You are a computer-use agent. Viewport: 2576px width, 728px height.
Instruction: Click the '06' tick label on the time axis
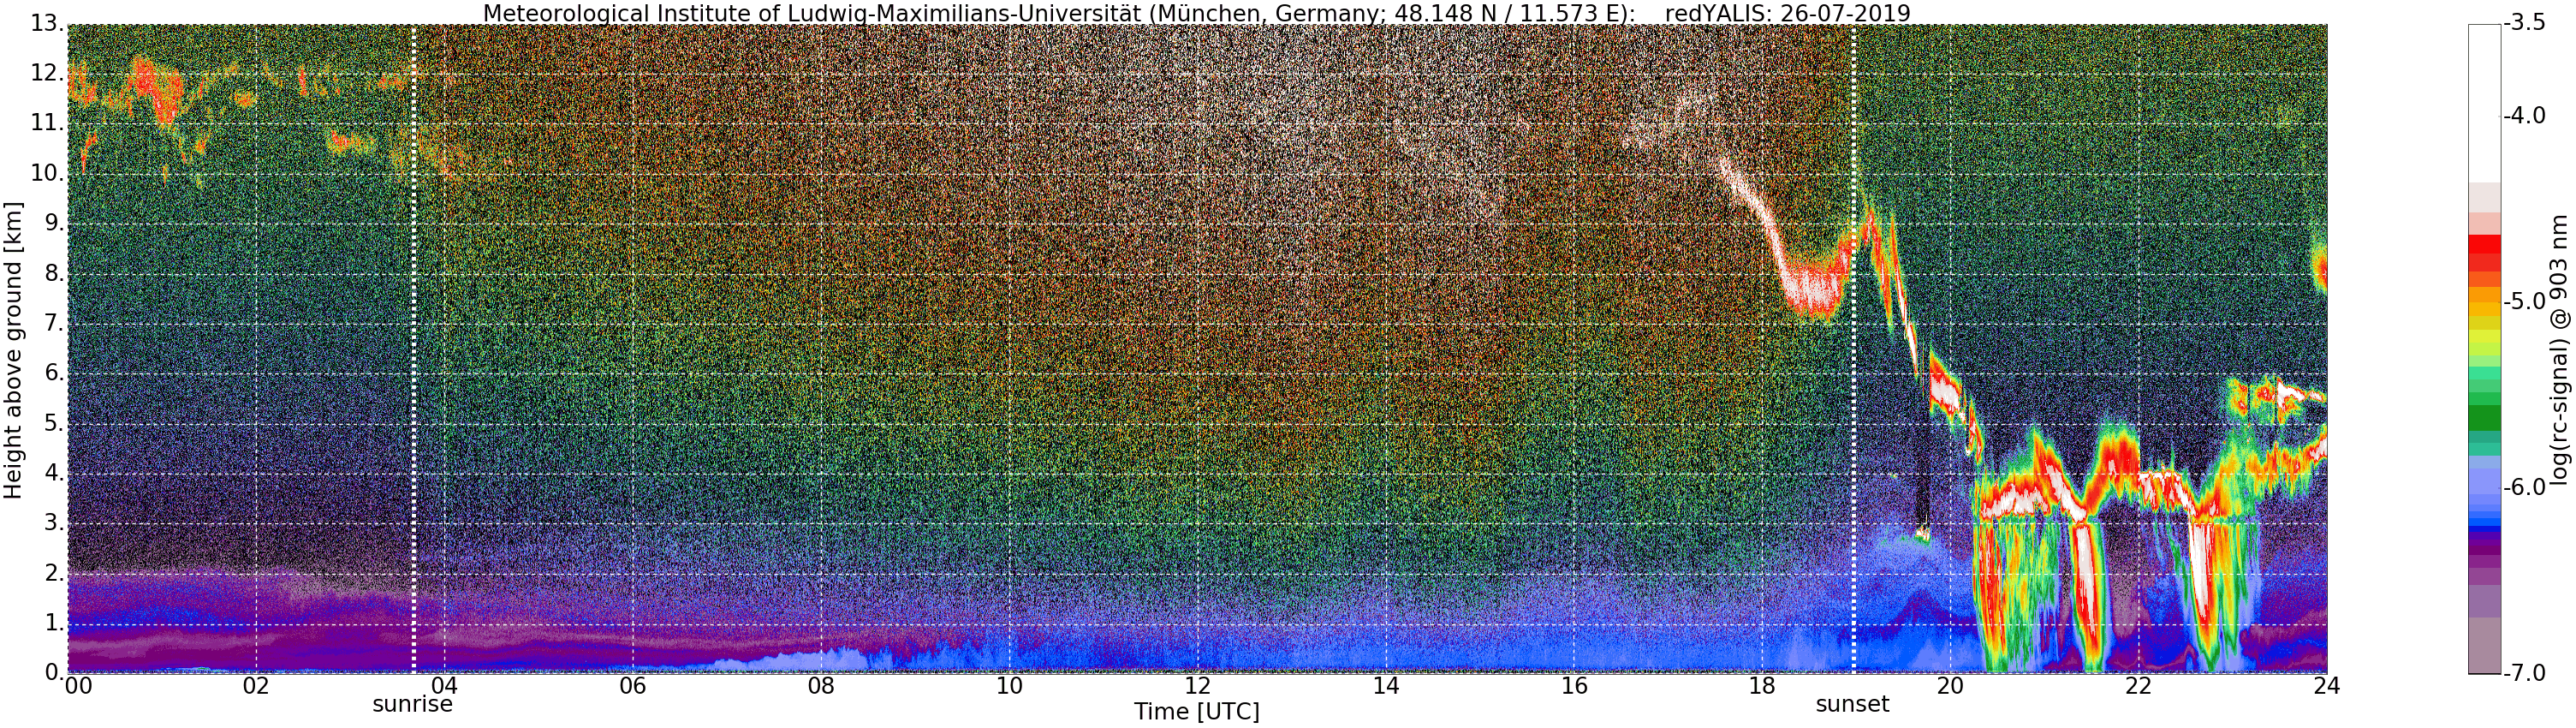(633, 686)
